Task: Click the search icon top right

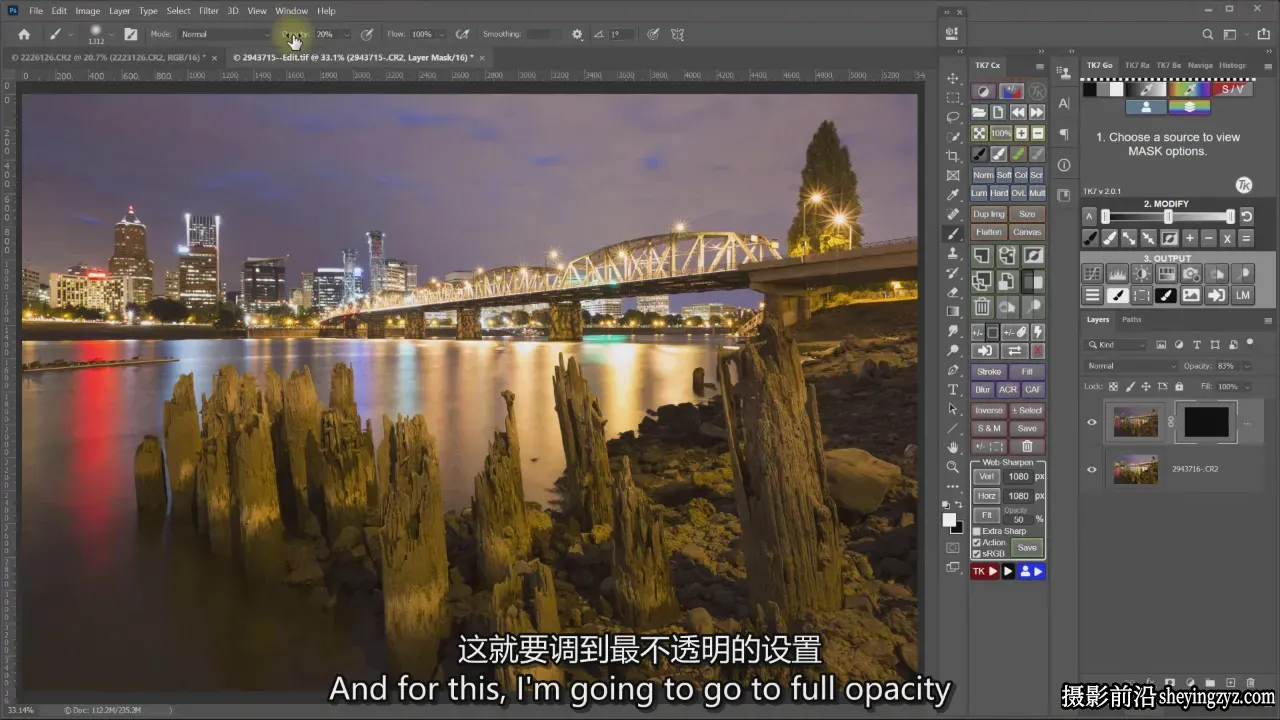Action: (1207, 34)
